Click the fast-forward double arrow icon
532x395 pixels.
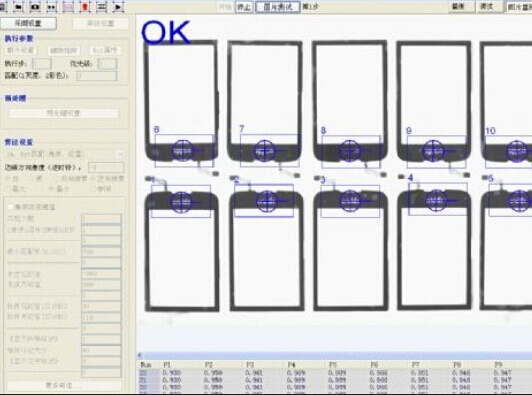point(52,6)
